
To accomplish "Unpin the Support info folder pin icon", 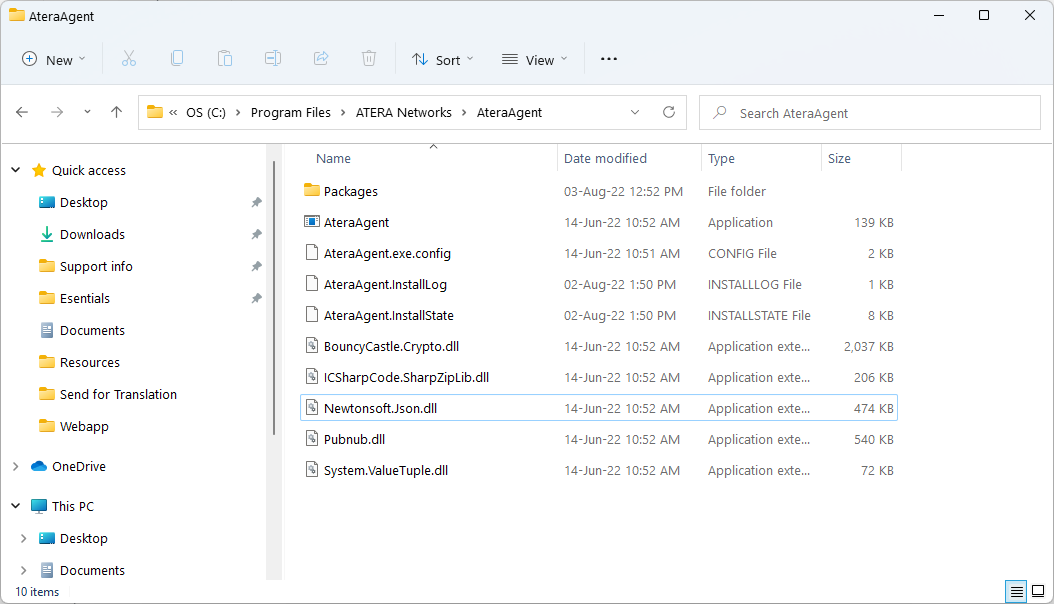I will coord(256,266).
